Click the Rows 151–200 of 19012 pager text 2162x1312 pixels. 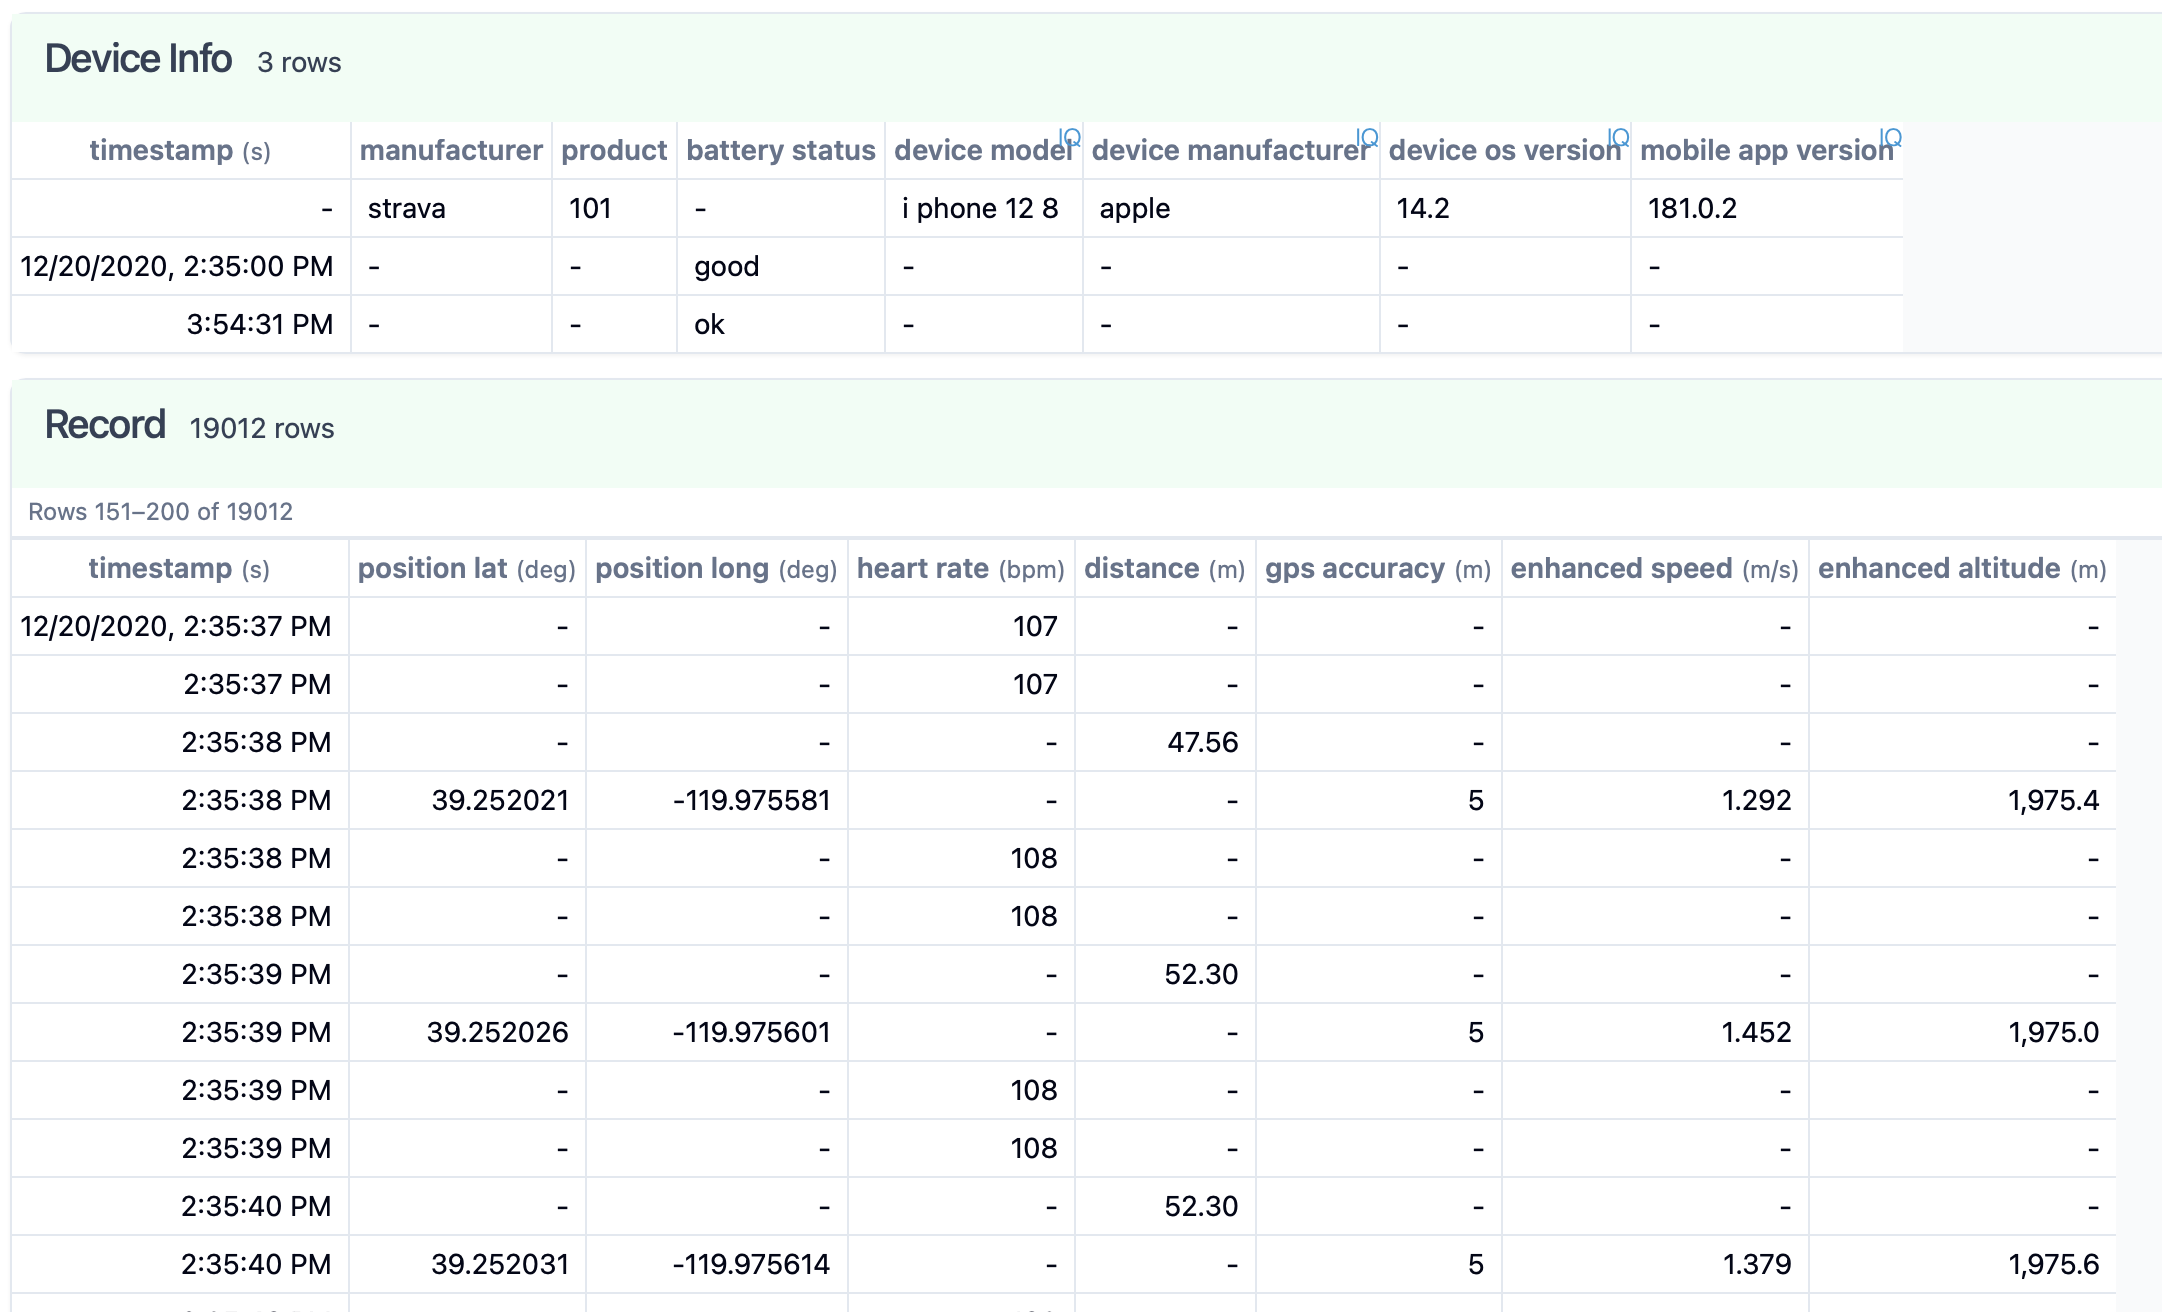click(160, 512)
